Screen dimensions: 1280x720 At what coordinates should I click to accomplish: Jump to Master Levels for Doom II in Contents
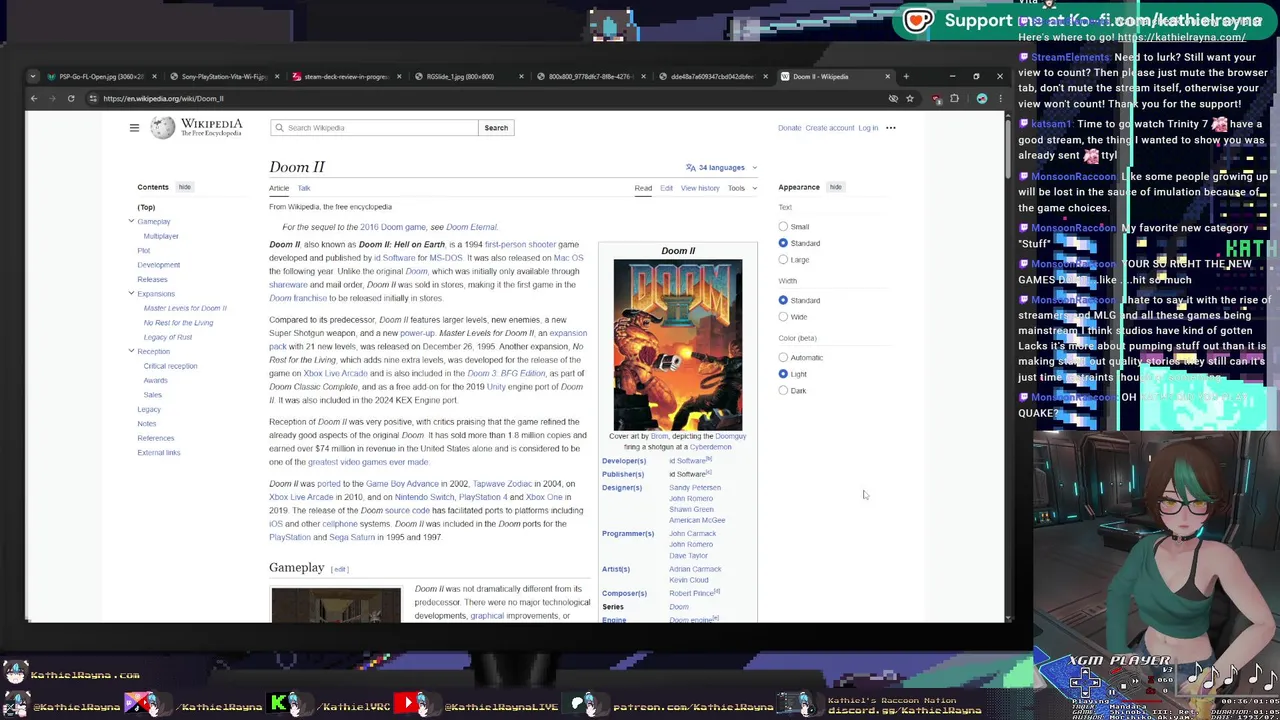pos(185,308)
